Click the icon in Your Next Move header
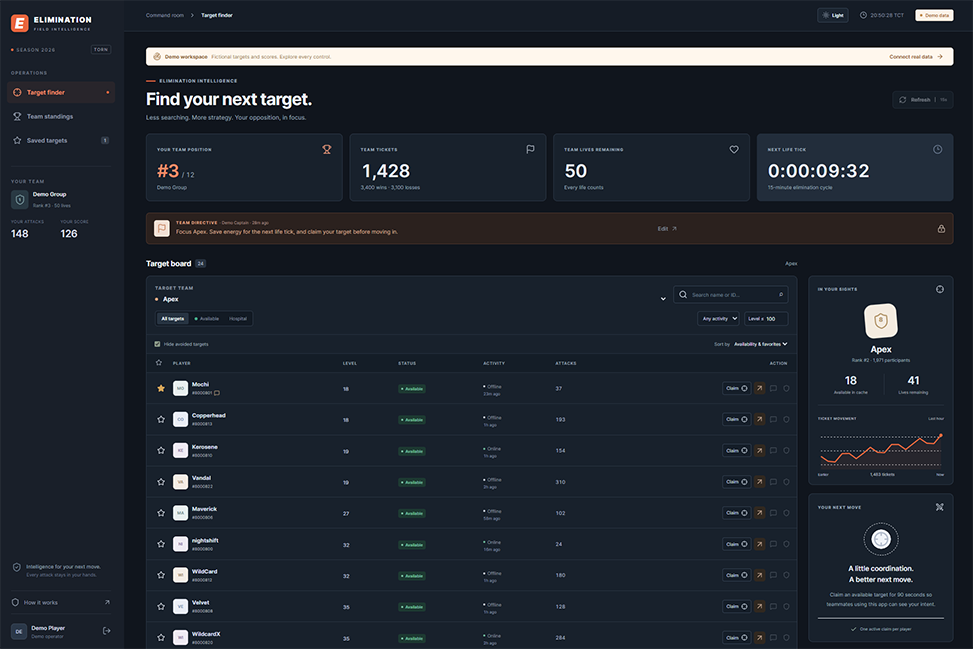This screenshot has height=649, width=973. tap(939, 507)
